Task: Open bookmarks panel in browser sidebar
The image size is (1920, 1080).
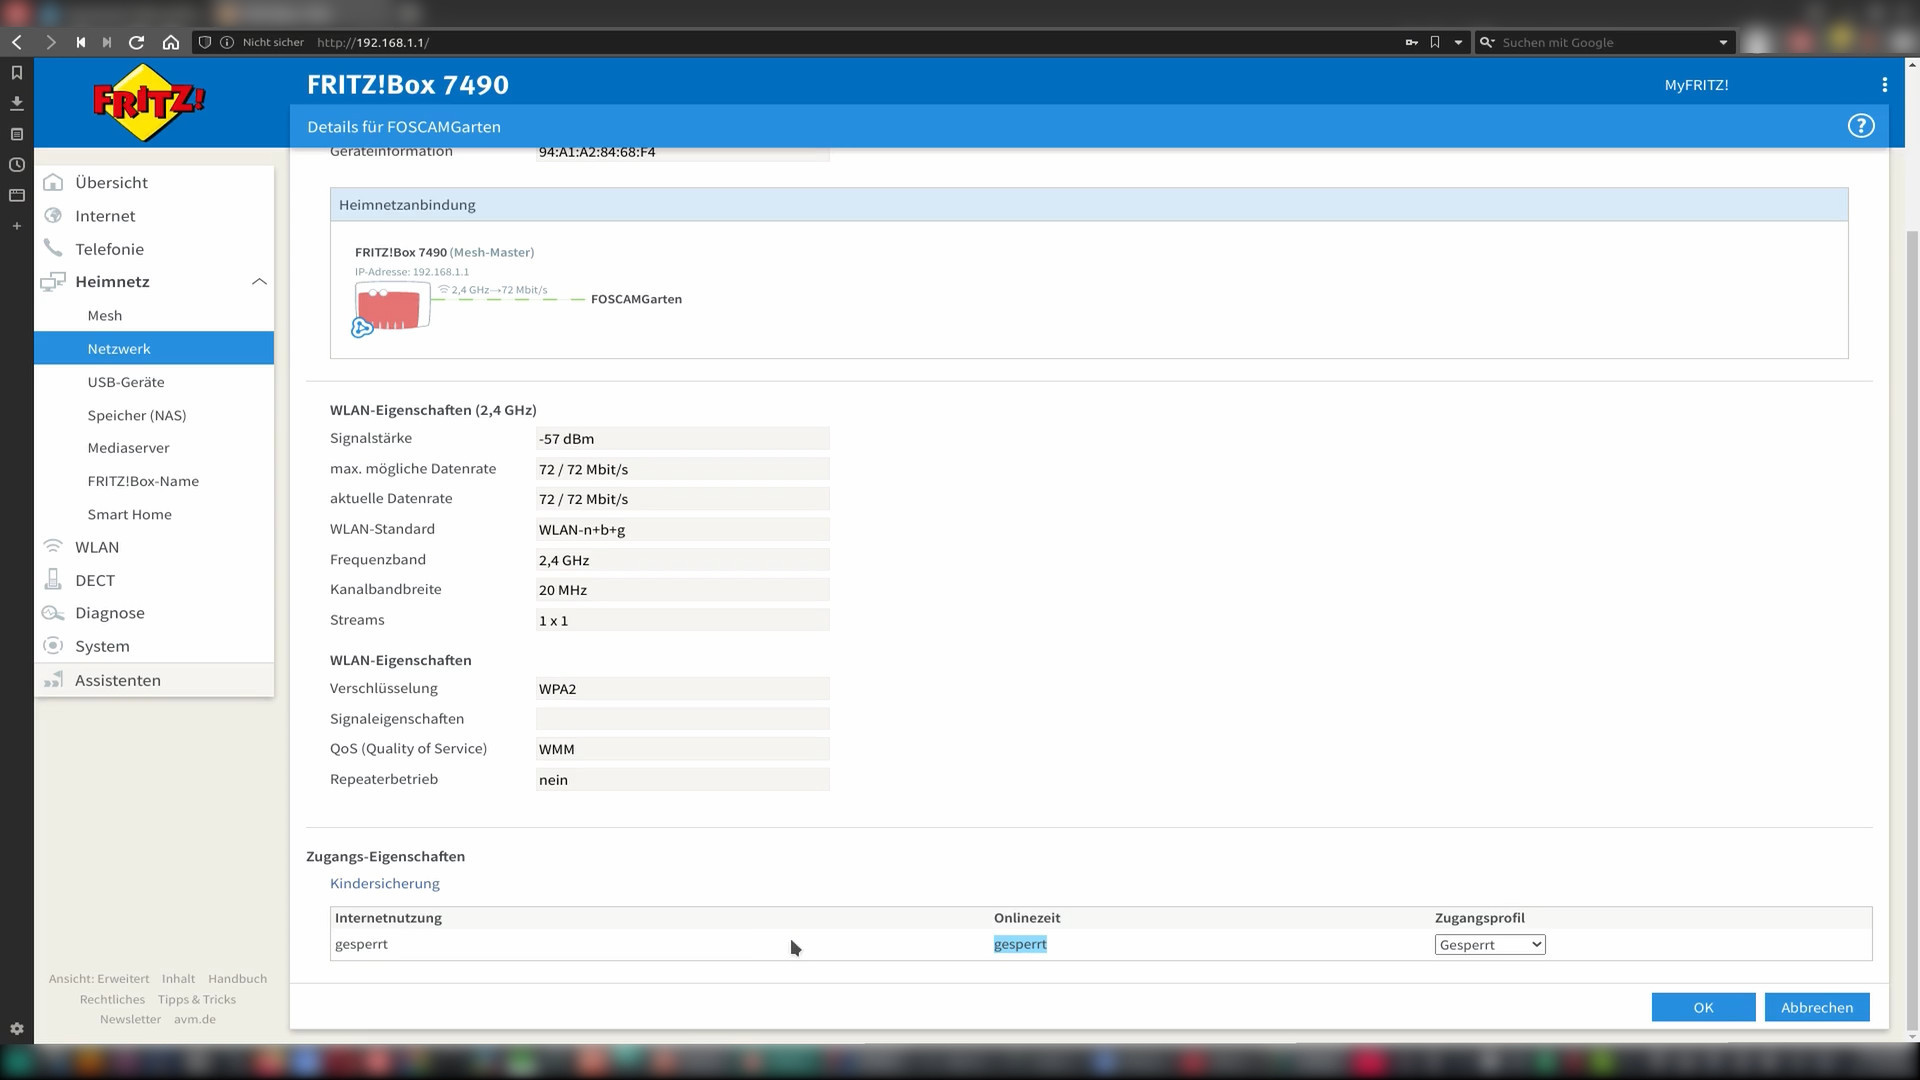Action: 16,73
